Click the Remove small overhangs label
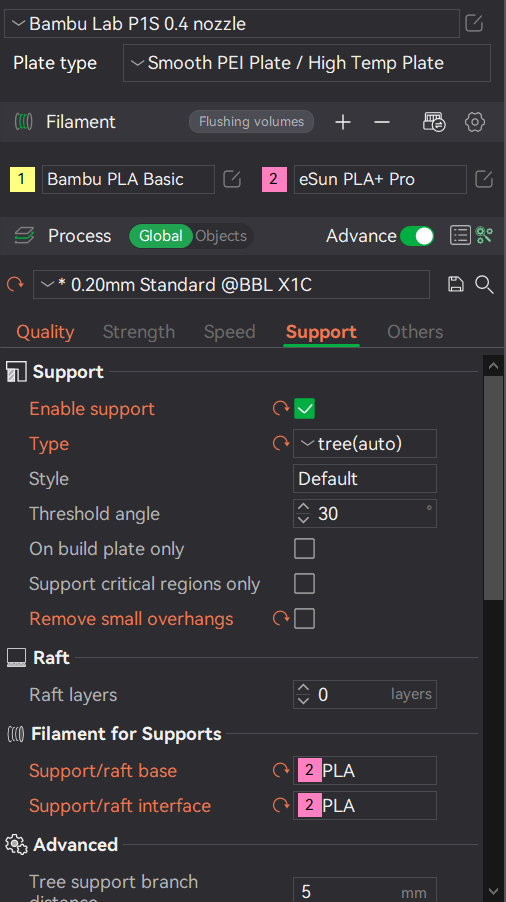The image size is (506, 902). [131, 619]
